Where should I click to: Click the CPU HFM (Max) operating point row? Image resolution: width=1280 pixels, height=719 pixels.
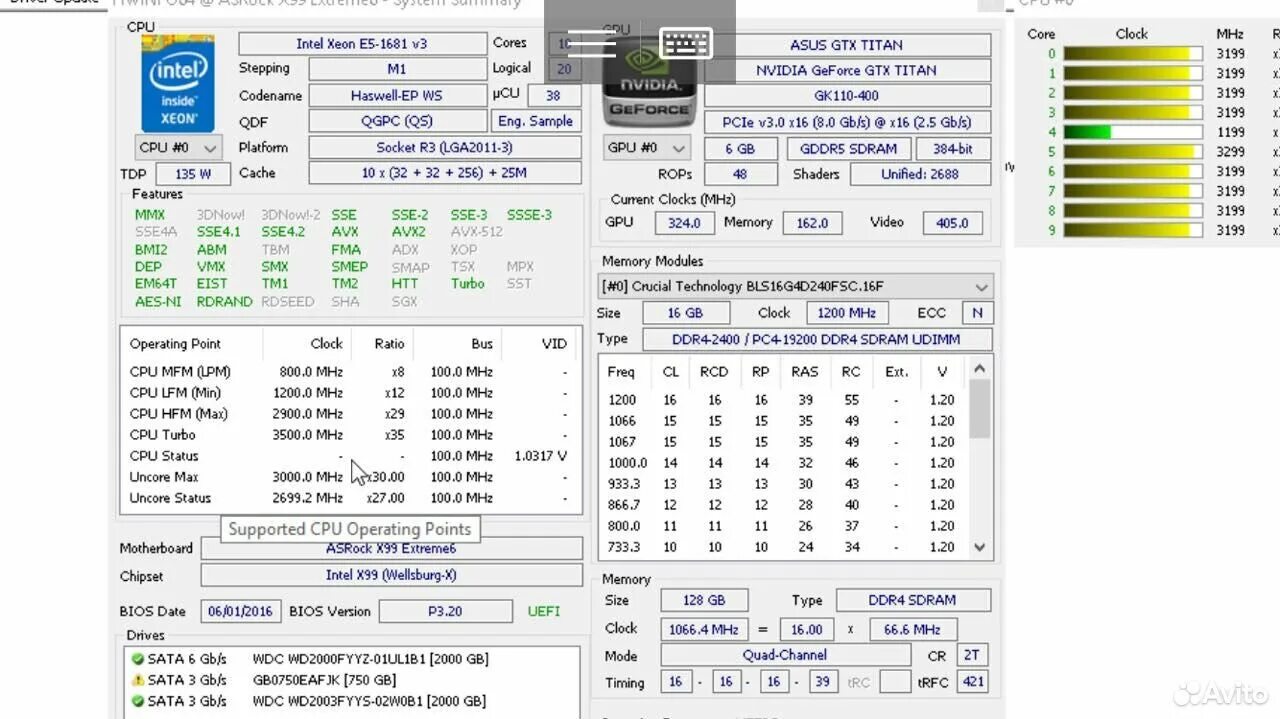click(x=350, y=414)
